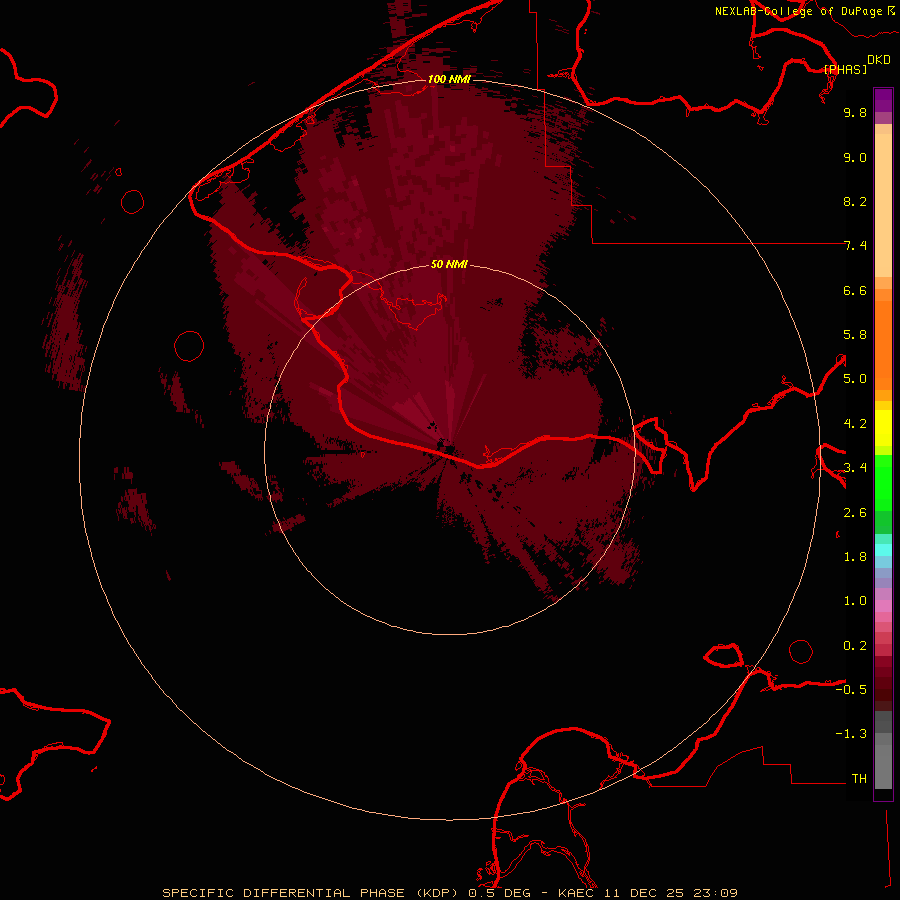The image size is (900, 900).
Task: Click the 7.4 scale value
Action: click(x=855, y=246)
